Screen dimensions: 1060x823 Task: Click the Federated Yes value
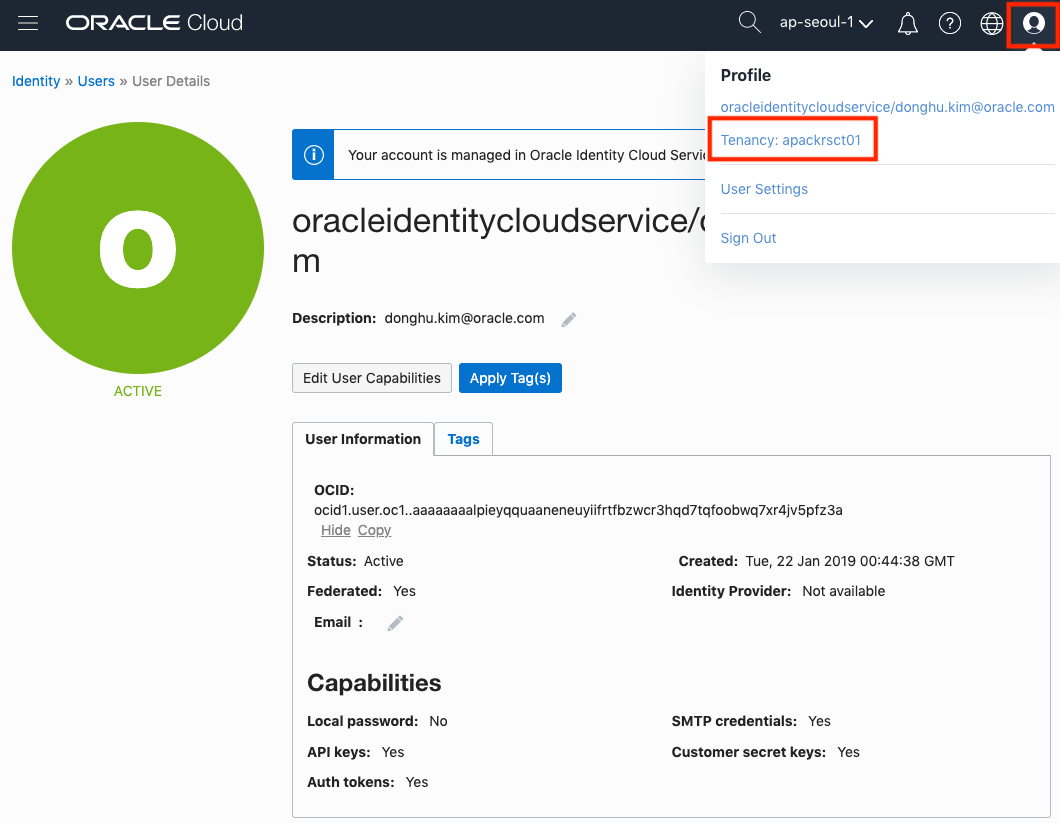coord(404,591)
